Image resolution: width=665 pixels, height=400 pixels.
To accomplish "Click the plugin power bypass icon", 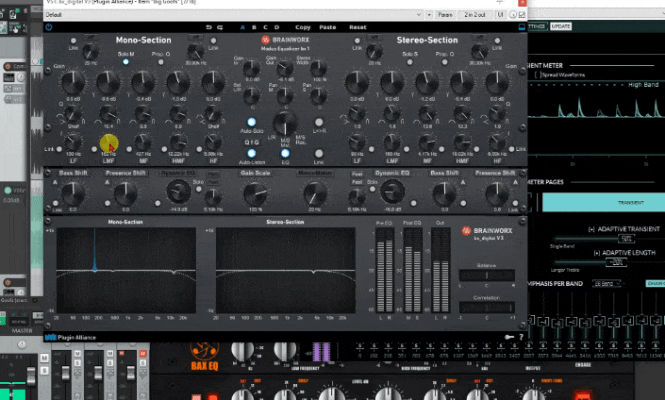I will point(49,27).
